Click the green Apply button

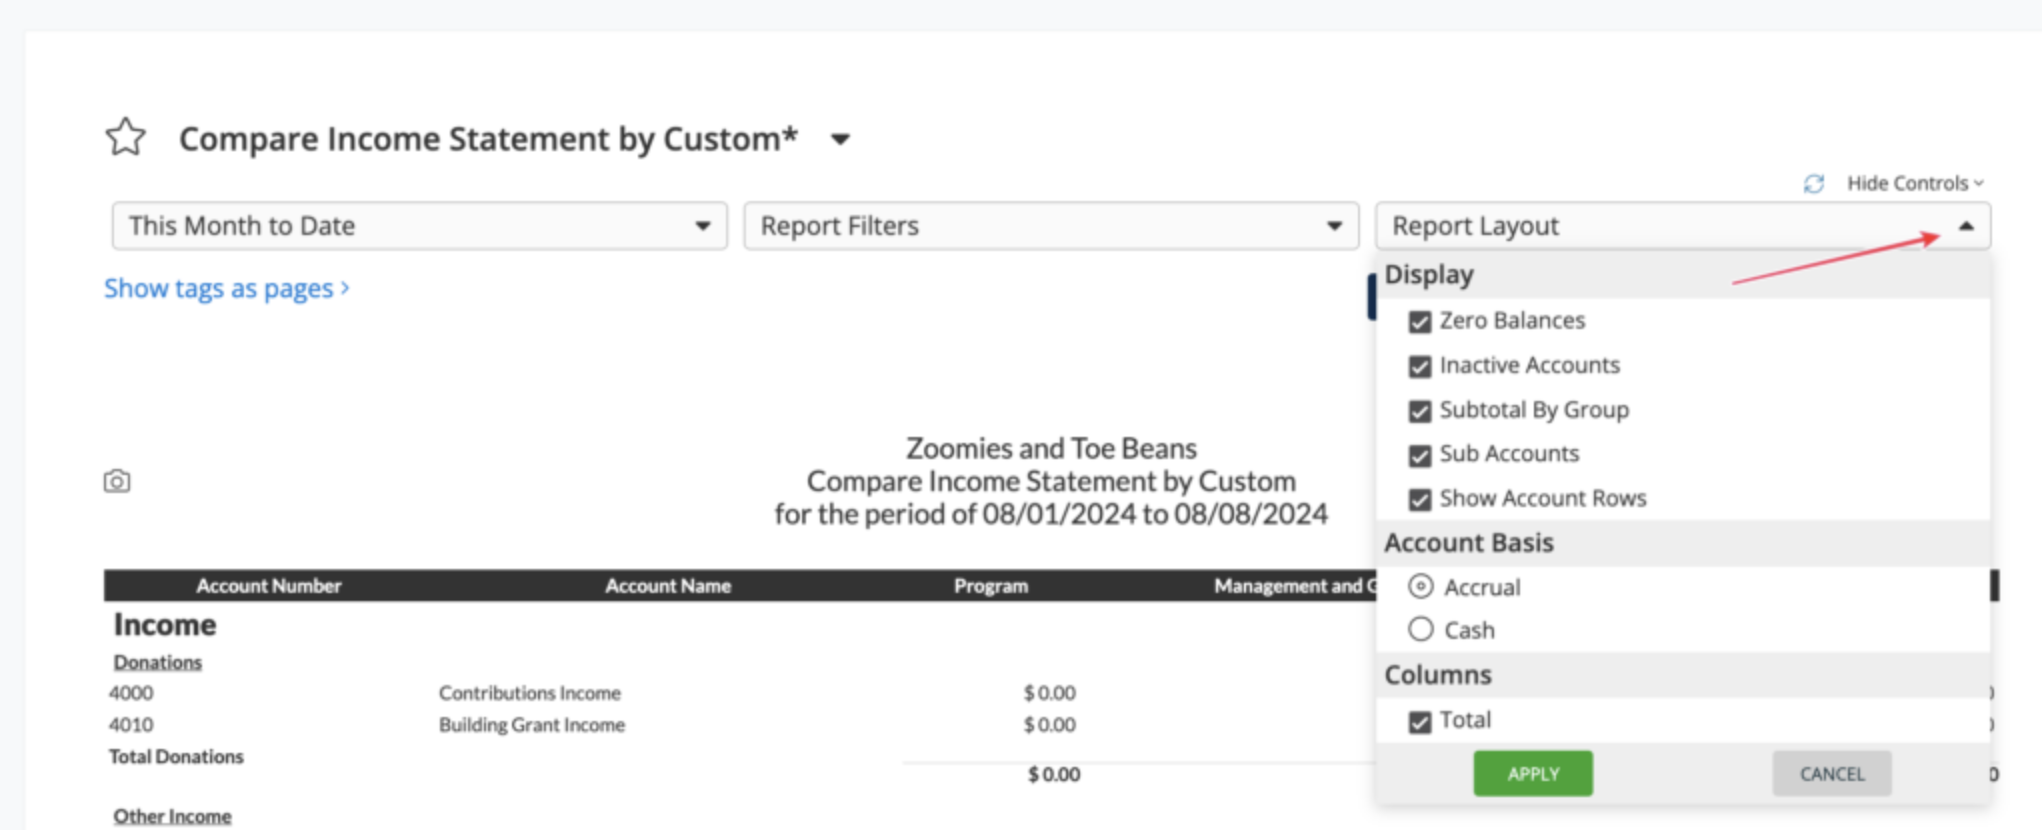(1532, 774)
